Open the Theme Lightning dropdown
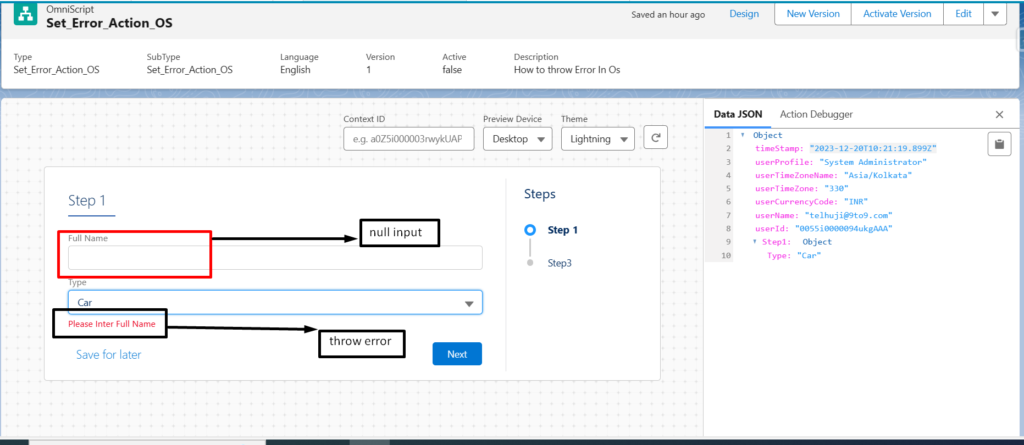This screenshot has width=1024, height=445. click(x=598, y=139)
